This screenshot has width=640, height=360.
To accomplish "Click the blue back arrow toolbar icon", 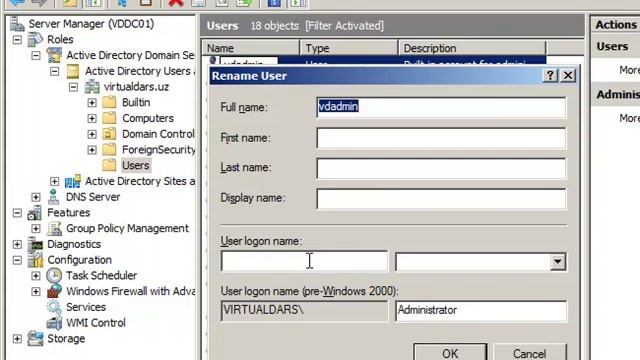I will [x=17, y=3].
